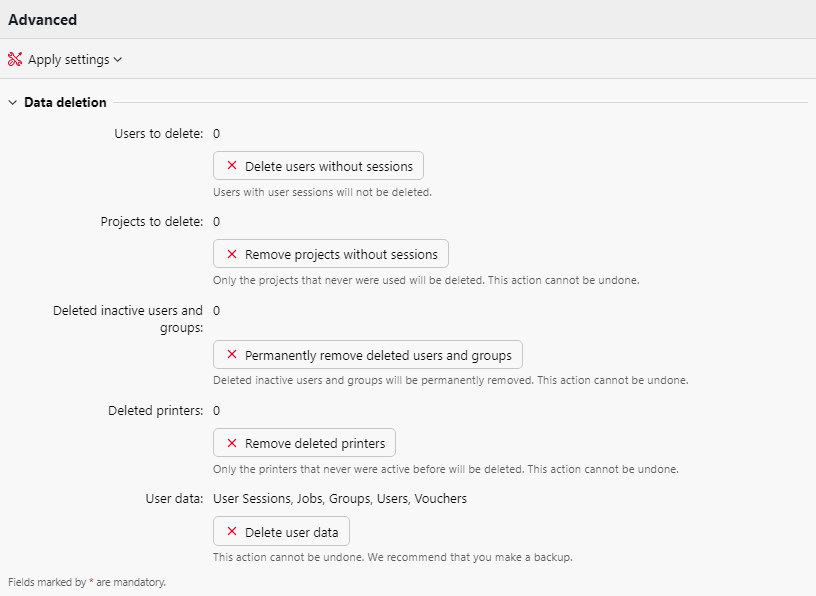Click the X icon on Remove projects without sessions

click(x=231, y=253)
